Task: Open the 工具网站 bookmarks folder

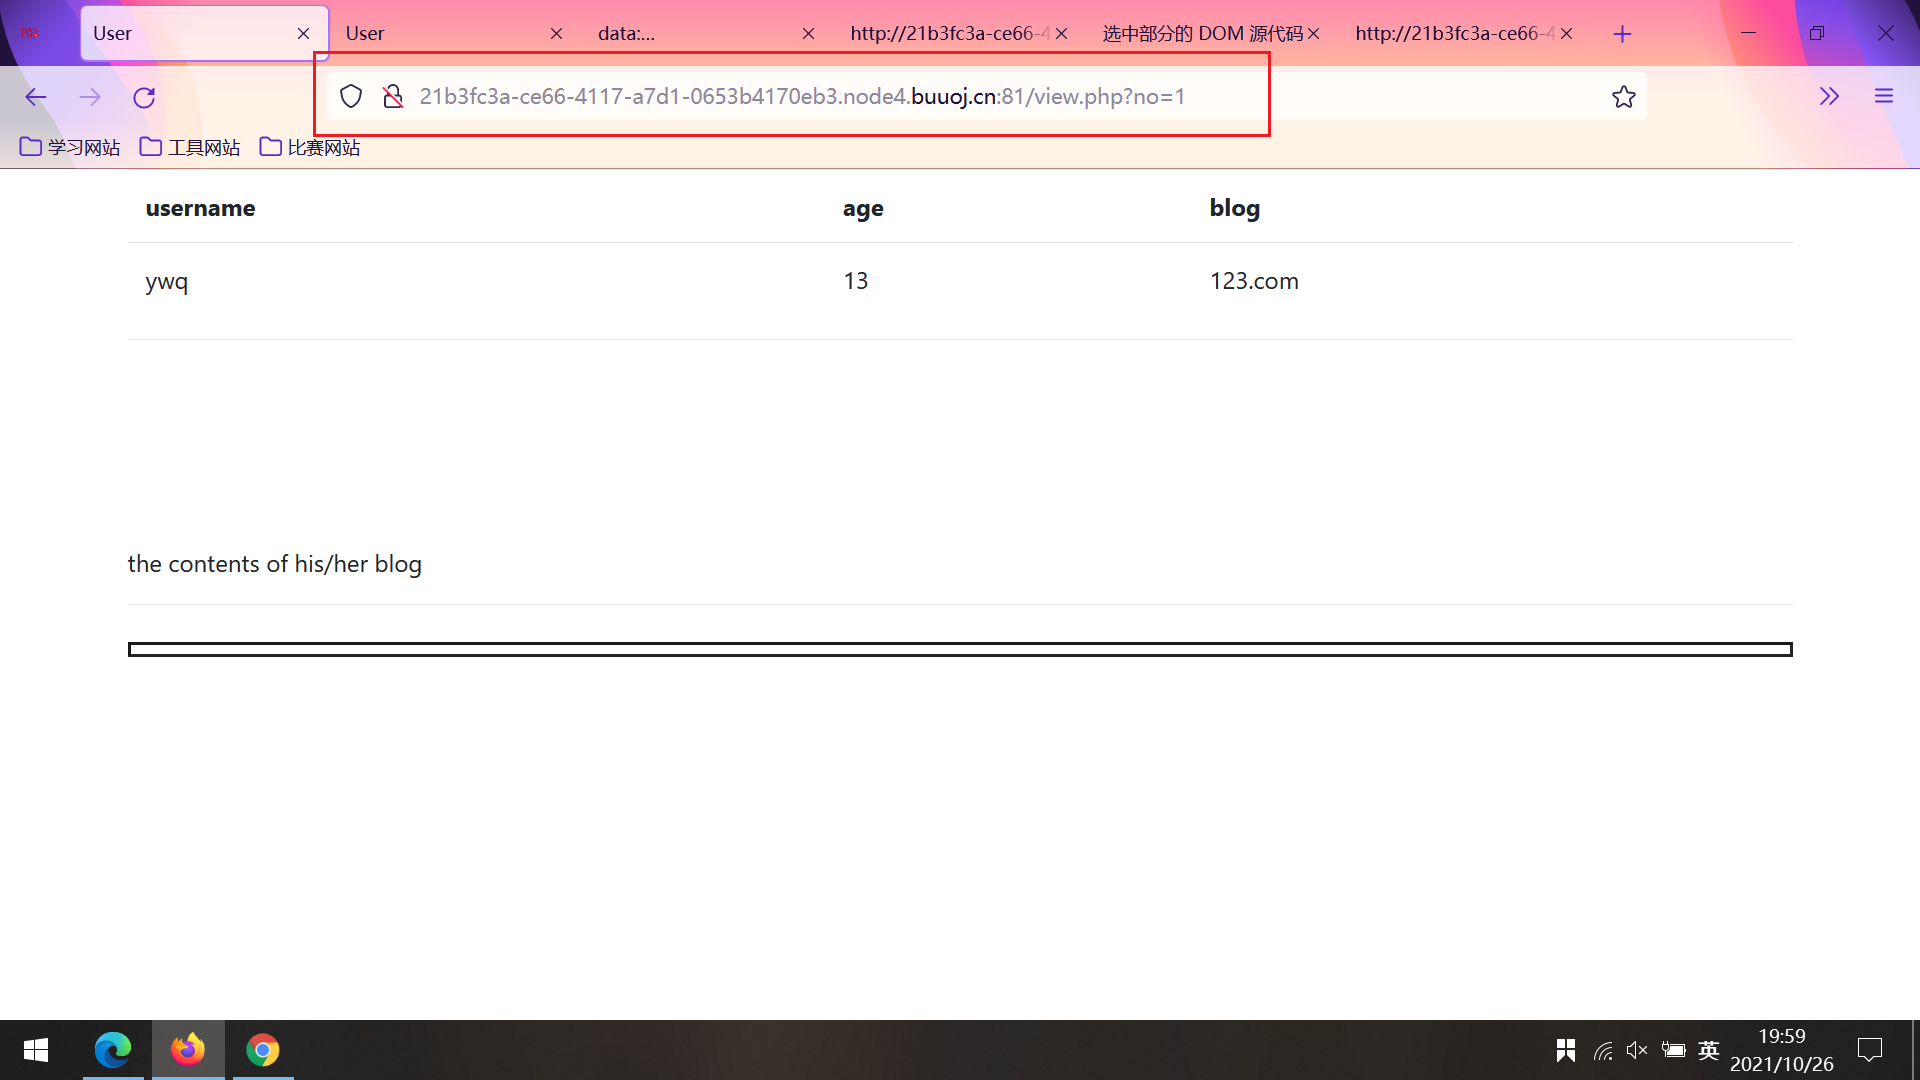Action: pyautogui.click(x=190, y=147)
